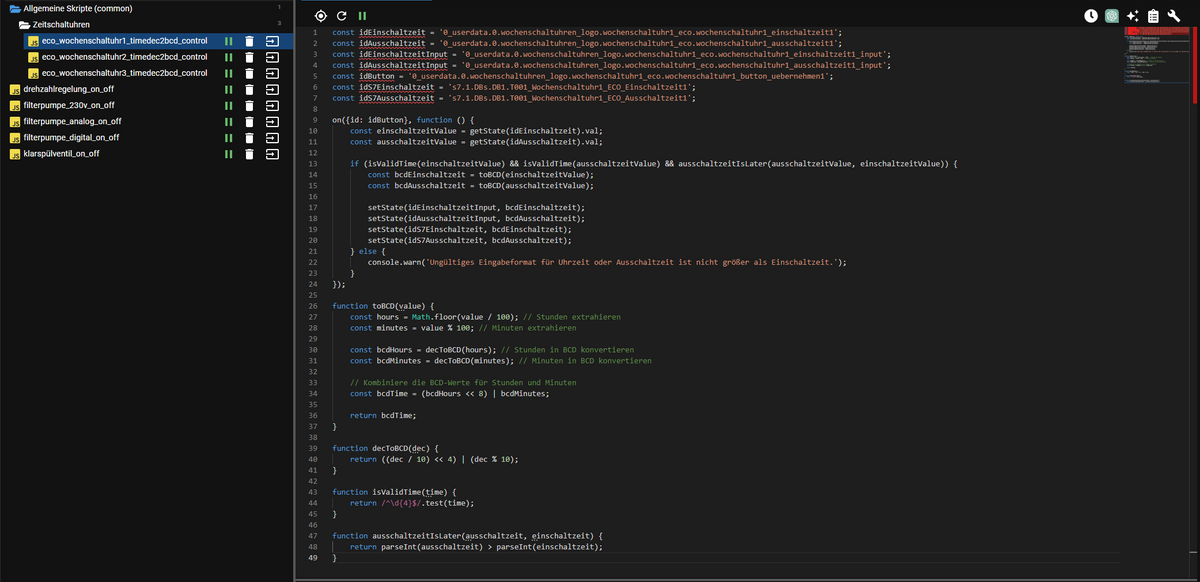Image resolution: width=1200 pixels, height=582 pixels.
Task: Click the AI sparkle icon
Action: pyautogui.click(x=1133, y=16)
